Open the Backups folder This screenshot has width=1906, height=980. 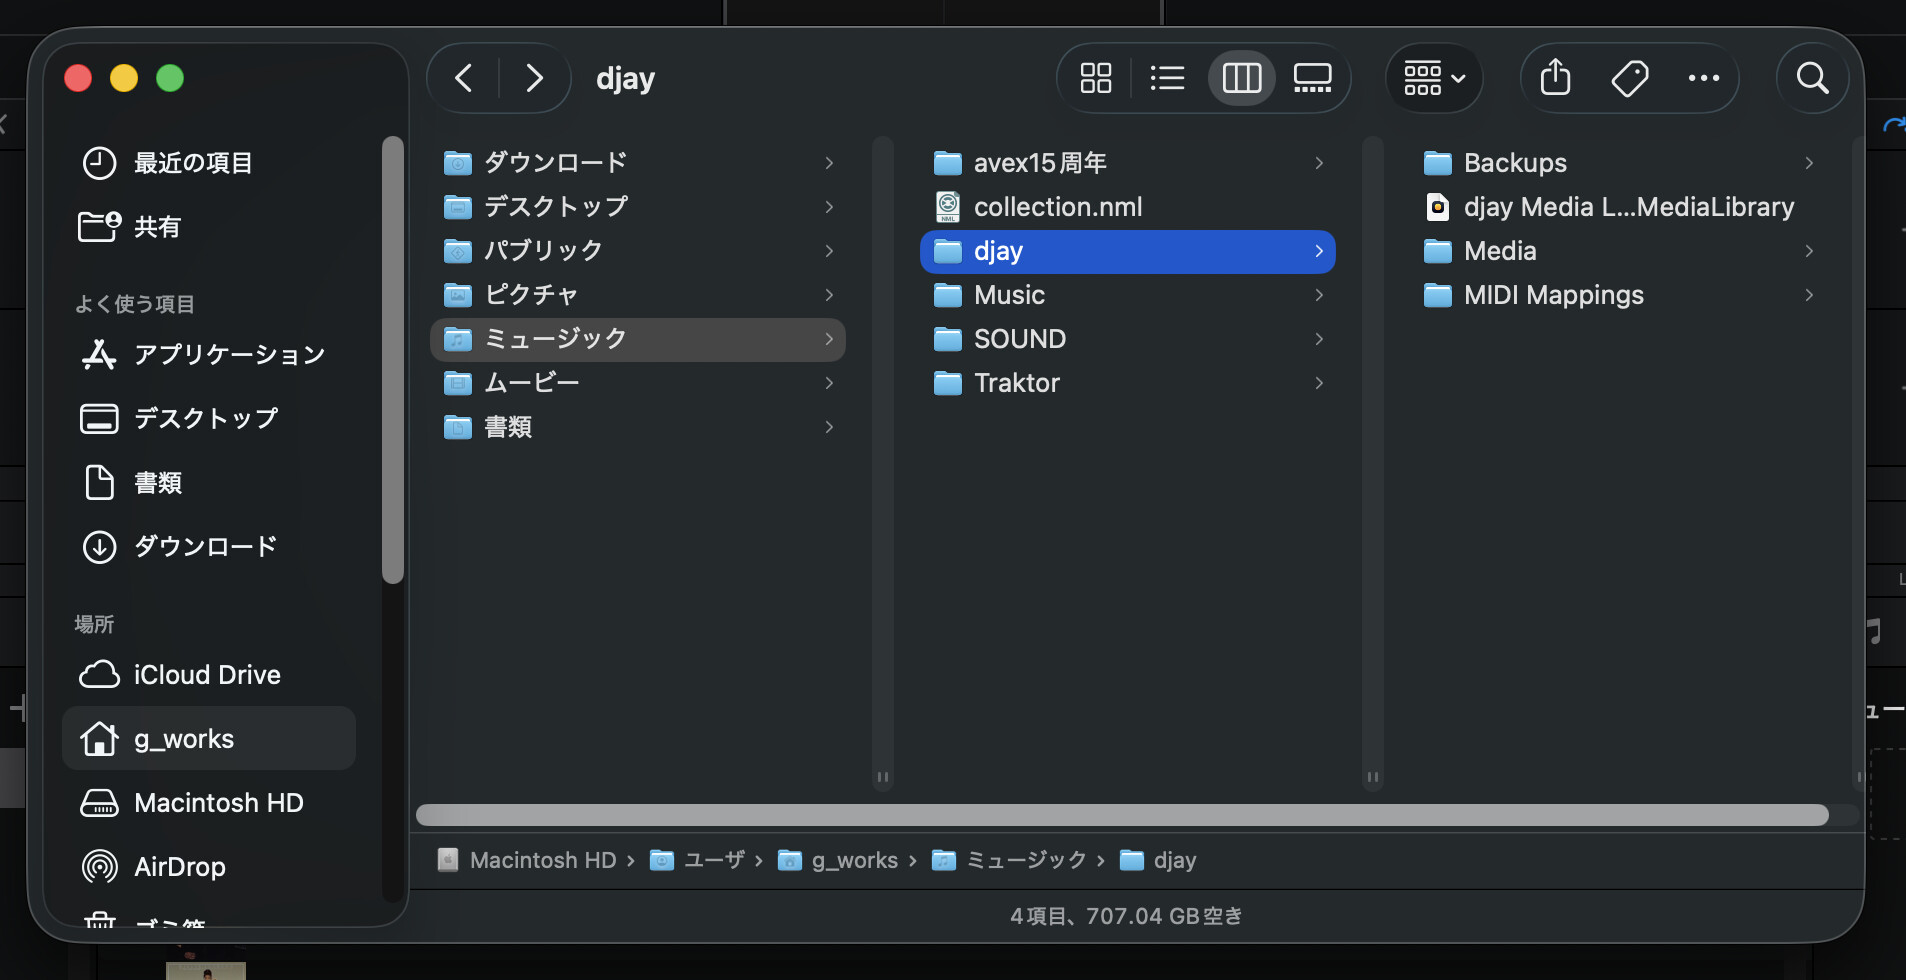coord(1514,163)
